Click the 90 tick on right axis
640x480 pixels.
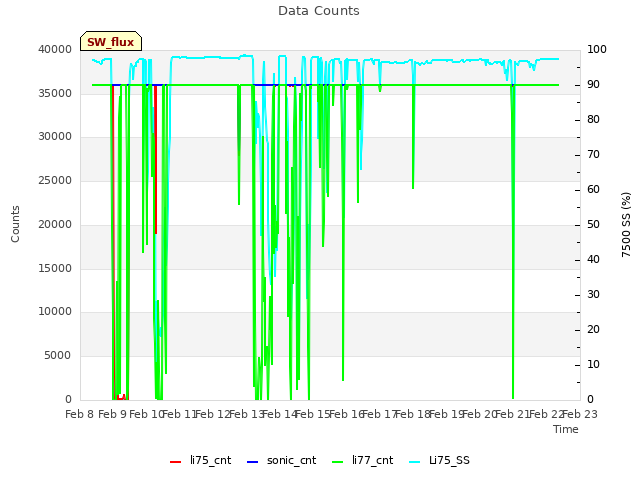point(593,84)
